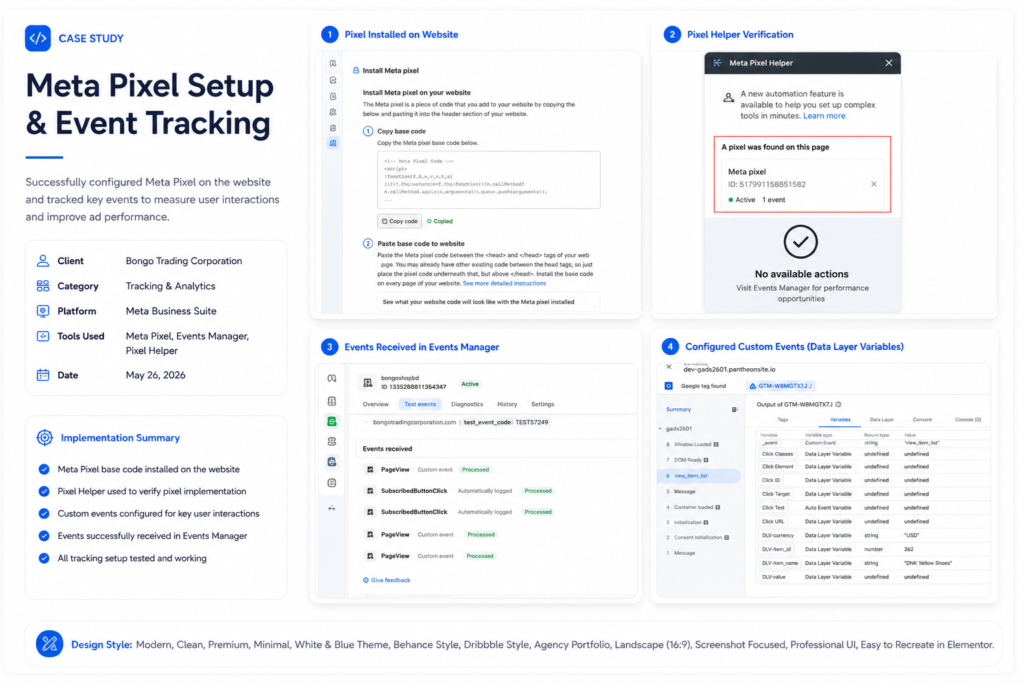Click the panel icon right of Summary

[x=735, y=409]
